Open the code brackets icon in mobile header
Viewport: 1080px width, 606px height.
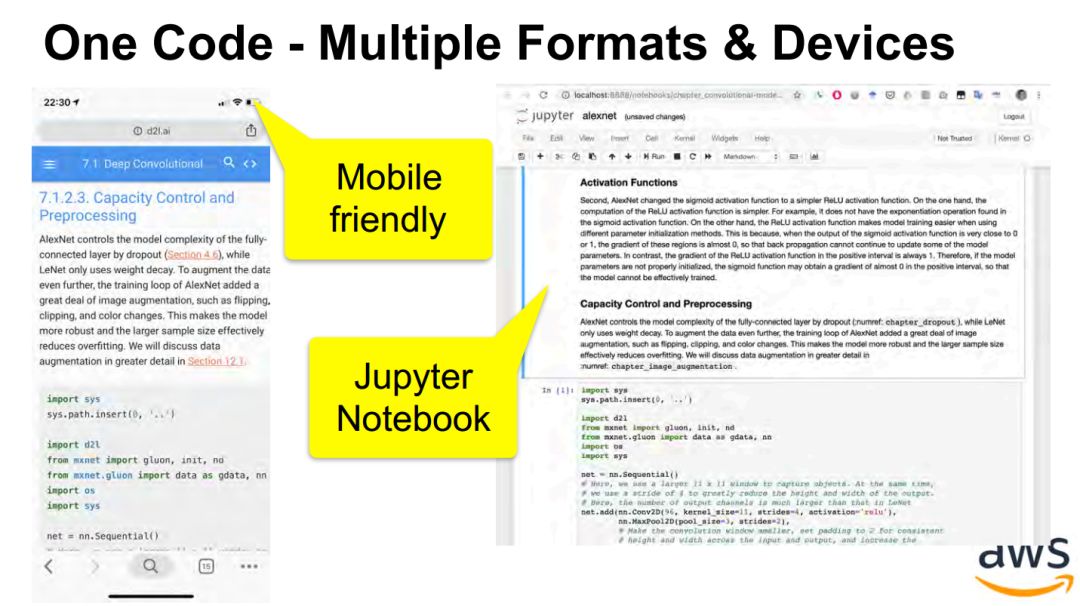250,163
